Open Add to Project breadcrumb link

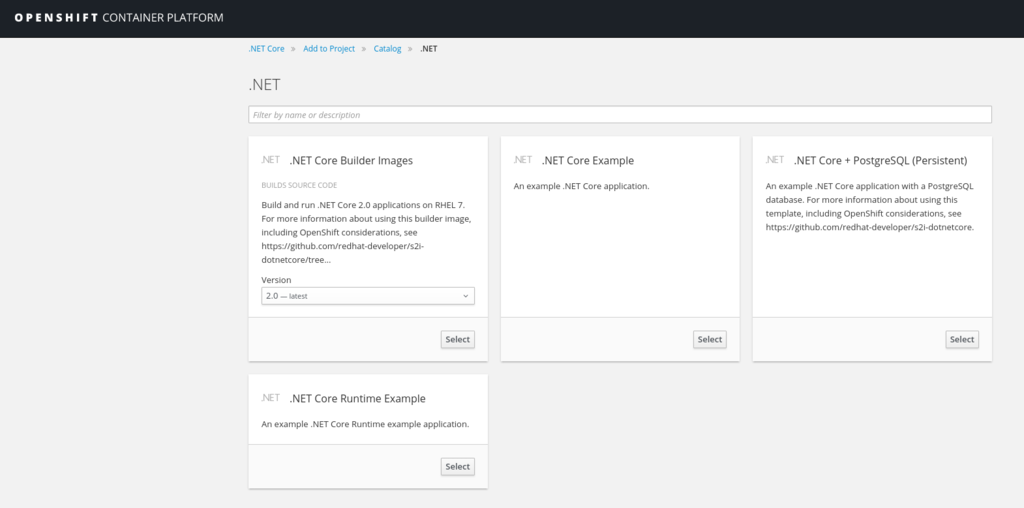click(x=329, y=48)
